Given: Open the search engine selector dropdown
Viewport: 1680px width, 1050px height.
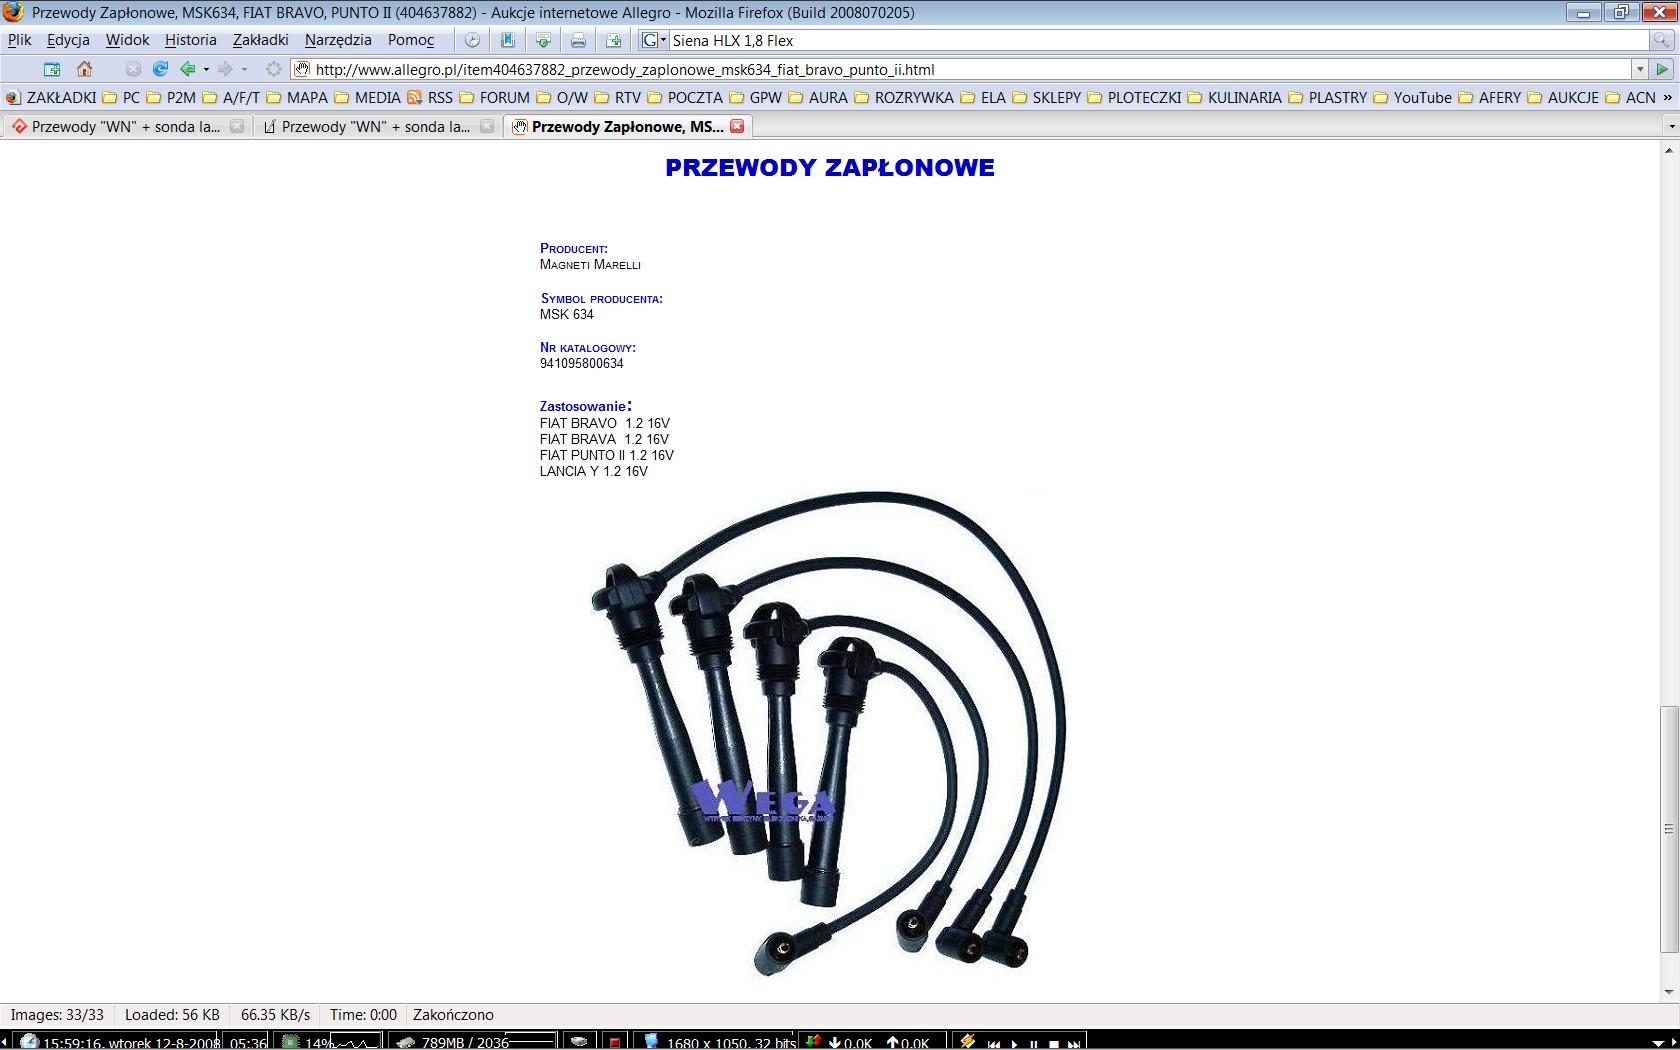Looking at the screenshot, I should click(x=654, y=40).
